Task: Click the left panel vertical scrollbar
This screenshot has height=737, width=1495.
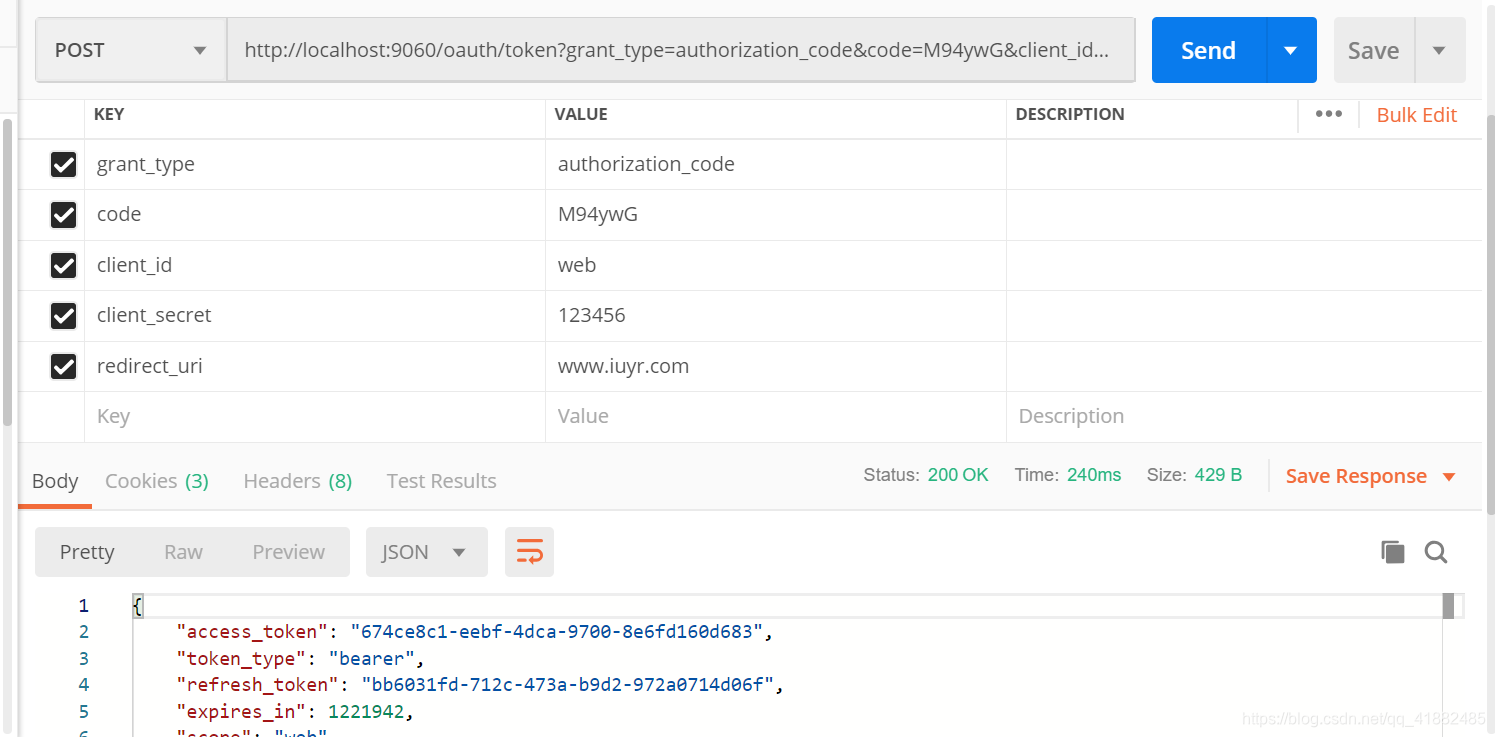Action: (7, 270)
